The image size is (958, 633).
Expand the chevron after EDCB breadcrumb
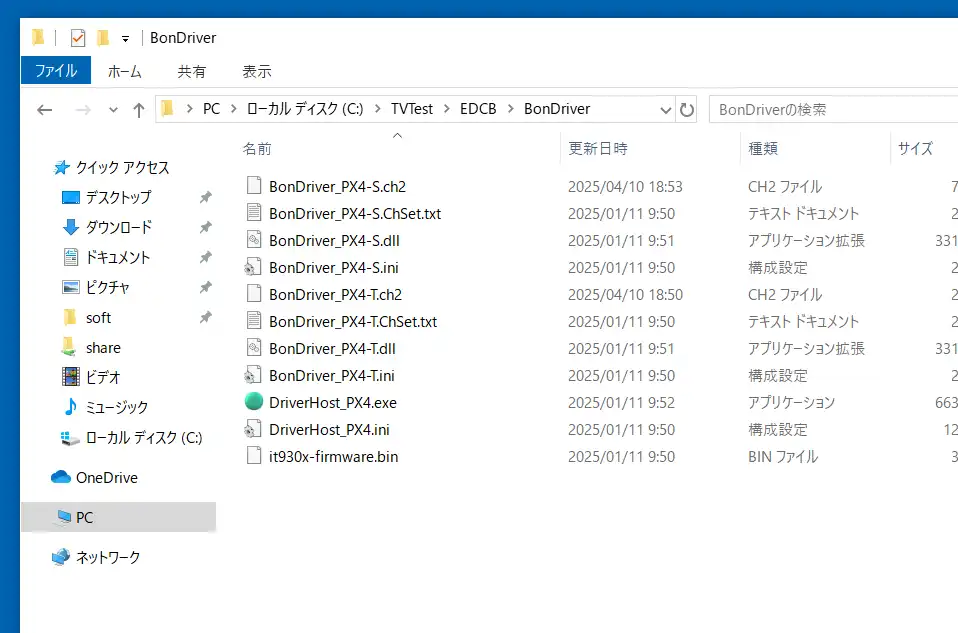click(x=510, y=109)
